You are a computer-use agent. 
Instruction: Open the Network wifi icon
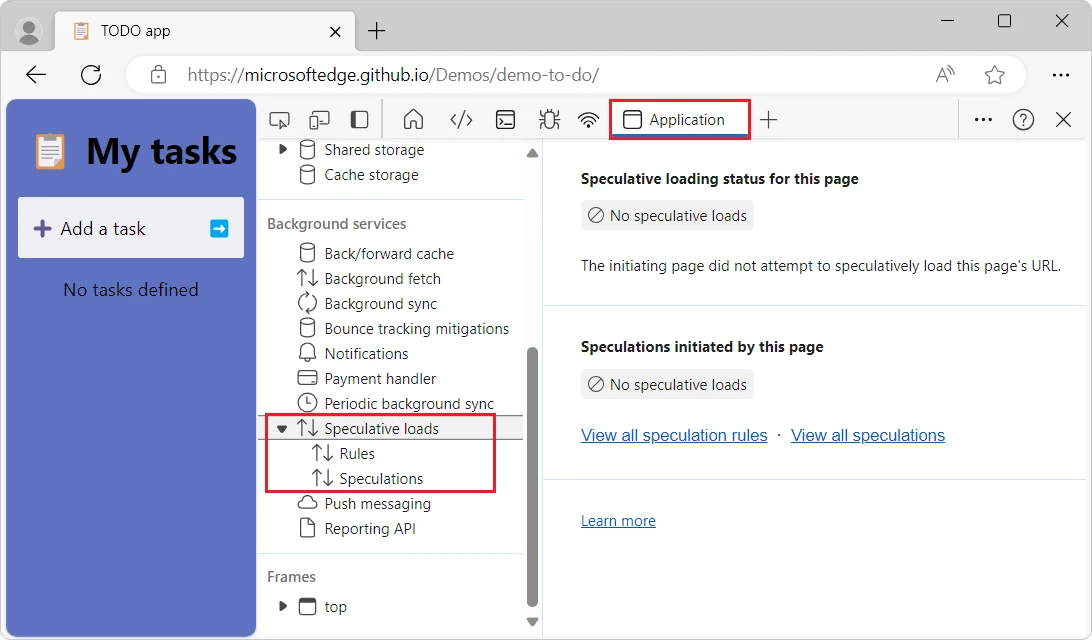pos(588,120)
